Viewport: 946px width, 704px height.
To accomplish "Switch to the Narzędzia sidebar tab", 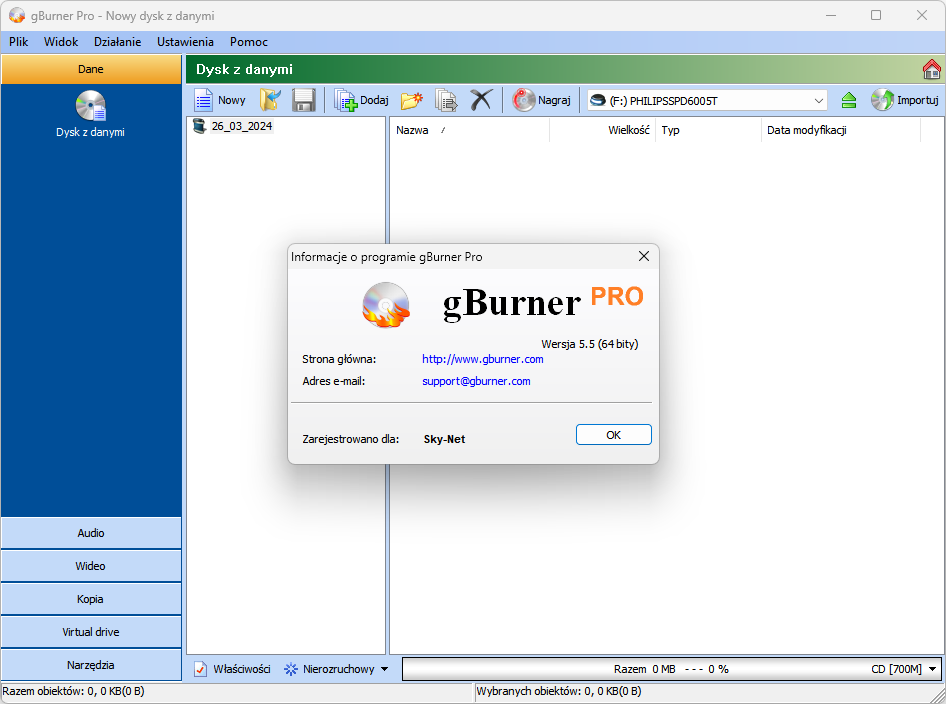I will [x=91, y=665].
